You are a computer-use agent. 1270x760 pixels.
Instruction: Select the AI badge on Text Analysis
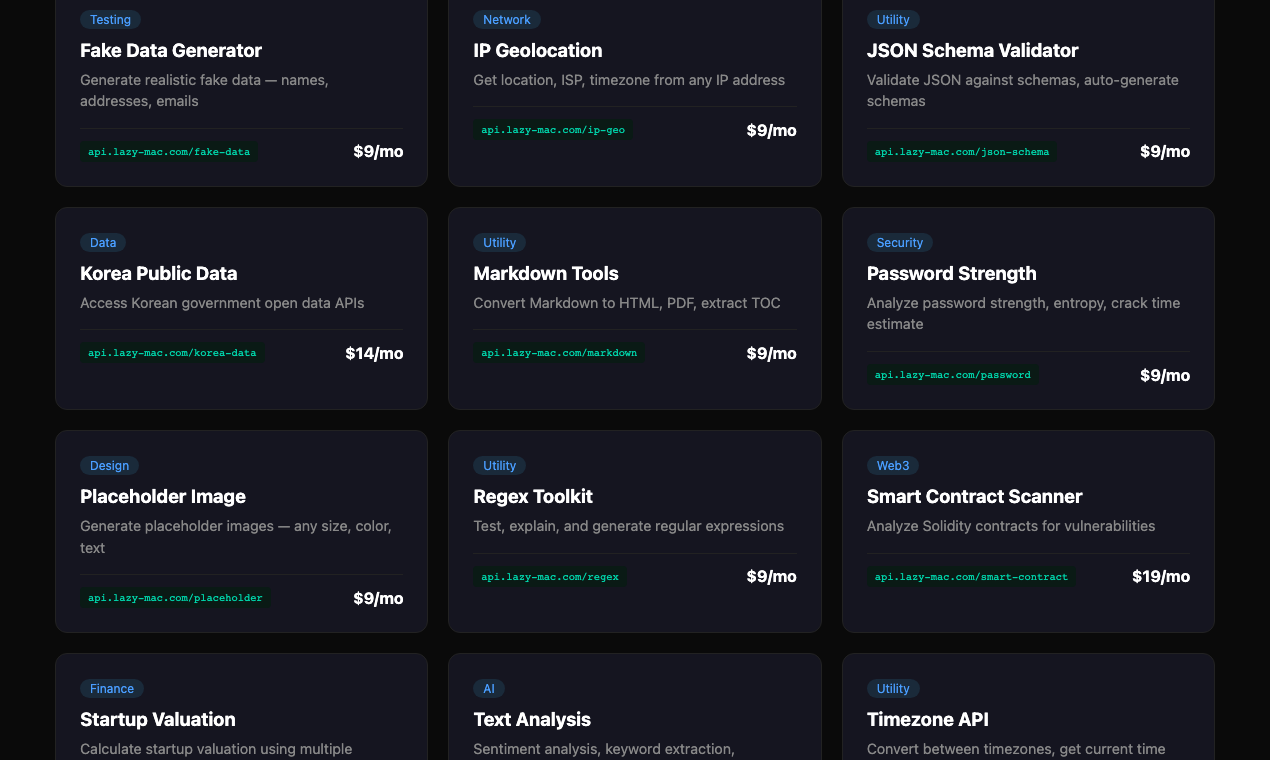pos(489,688)
